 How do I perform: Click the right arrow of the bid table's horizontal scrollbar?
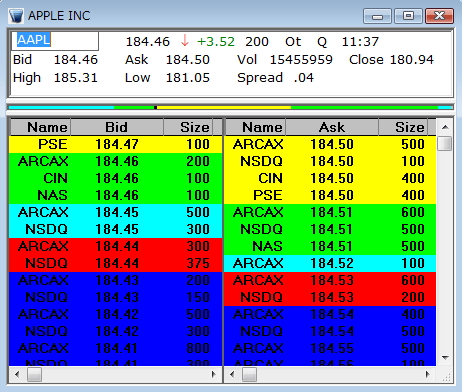tap(214, 374)
